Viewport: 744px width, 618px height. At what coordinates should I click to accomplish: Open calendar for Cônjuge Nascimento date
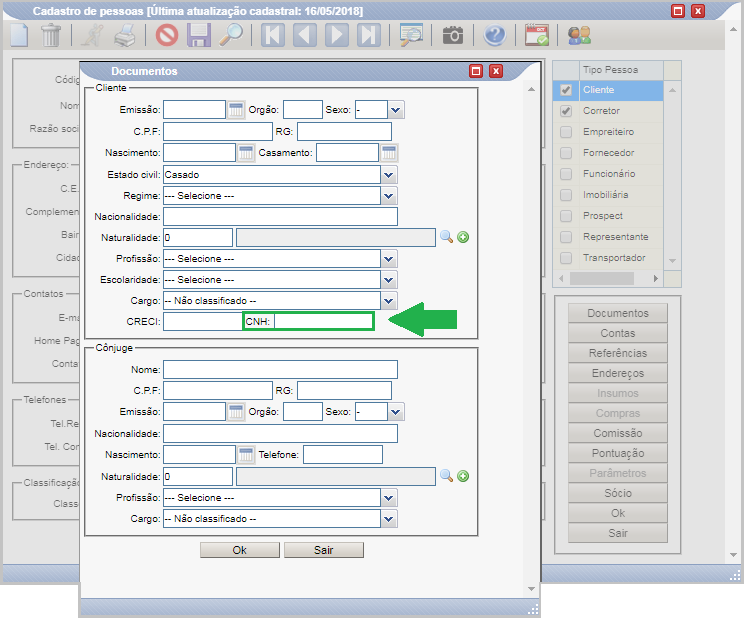click(246, 455)
